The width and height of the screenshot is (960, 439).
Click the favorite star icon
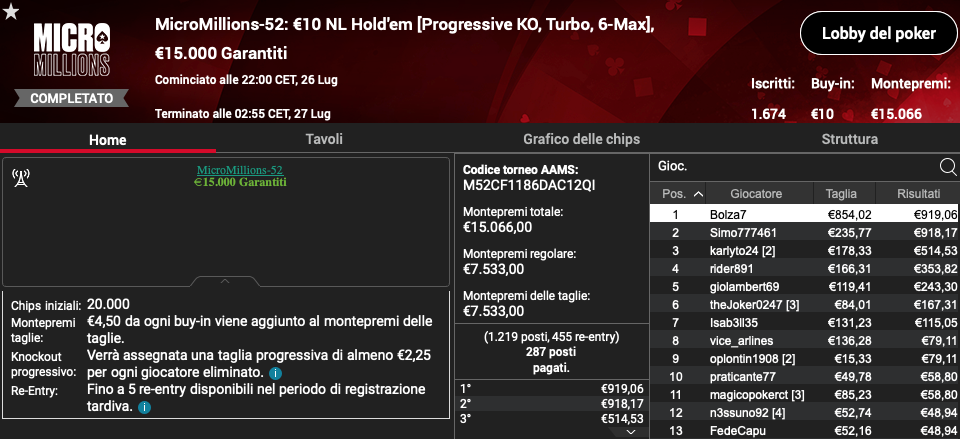[x=11, y=10]
